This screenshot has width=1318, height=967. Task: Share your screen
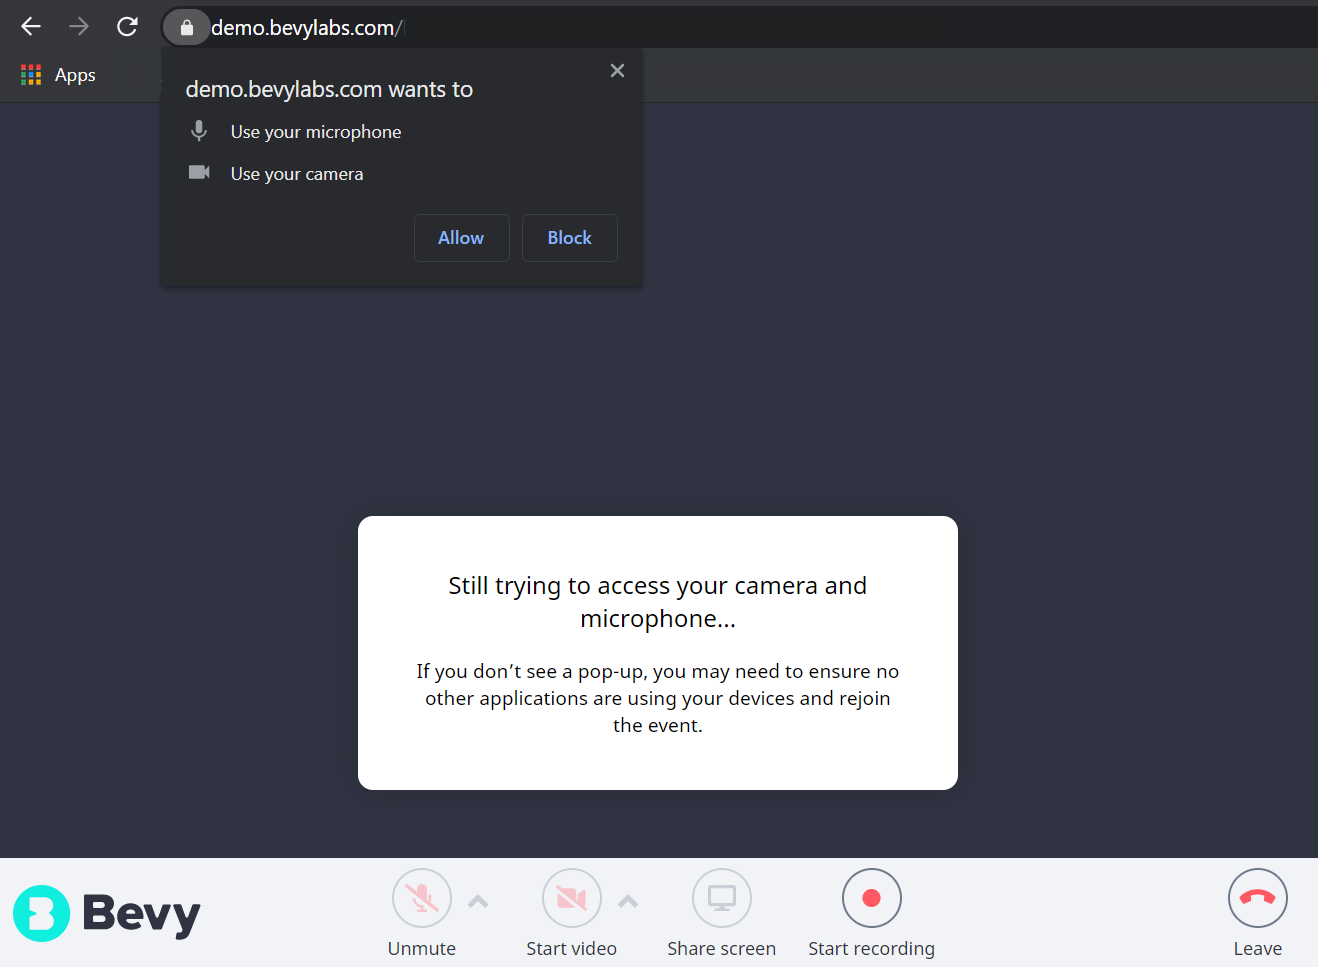pyautogui.click(x=722, y=898)
